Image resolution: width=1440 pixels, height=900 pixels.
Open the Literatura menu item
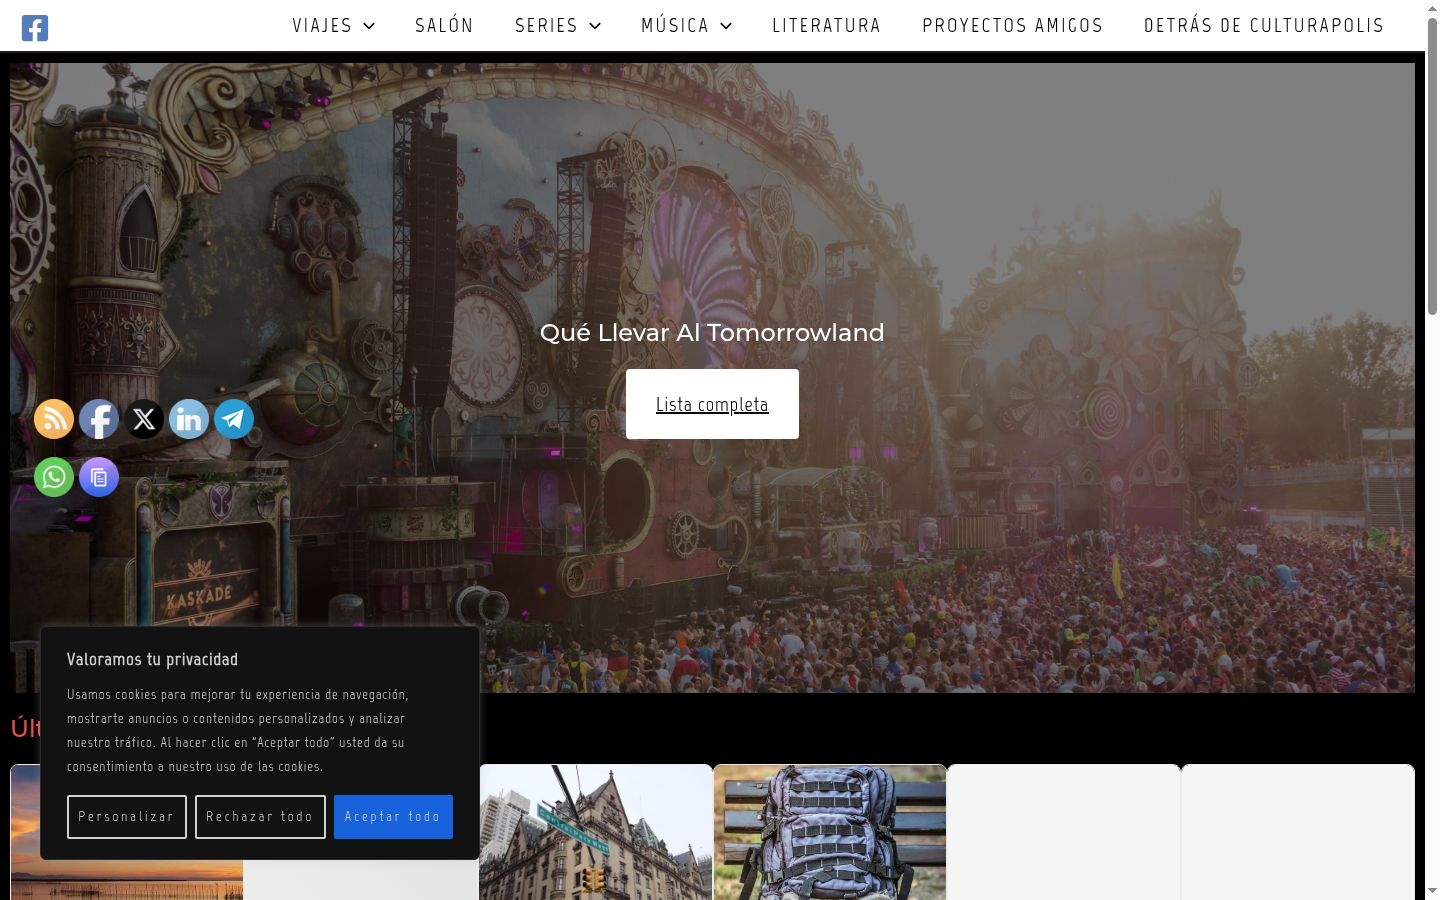coord(827,25)
